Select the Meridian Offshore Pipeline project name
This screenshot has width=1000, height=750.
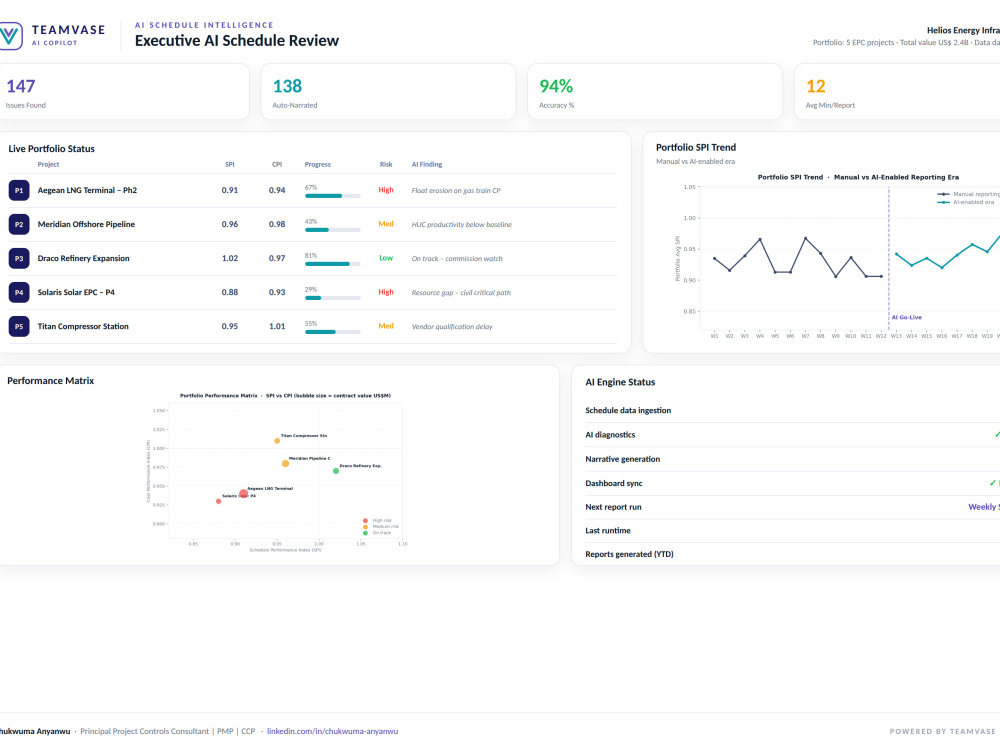(86, 224)
